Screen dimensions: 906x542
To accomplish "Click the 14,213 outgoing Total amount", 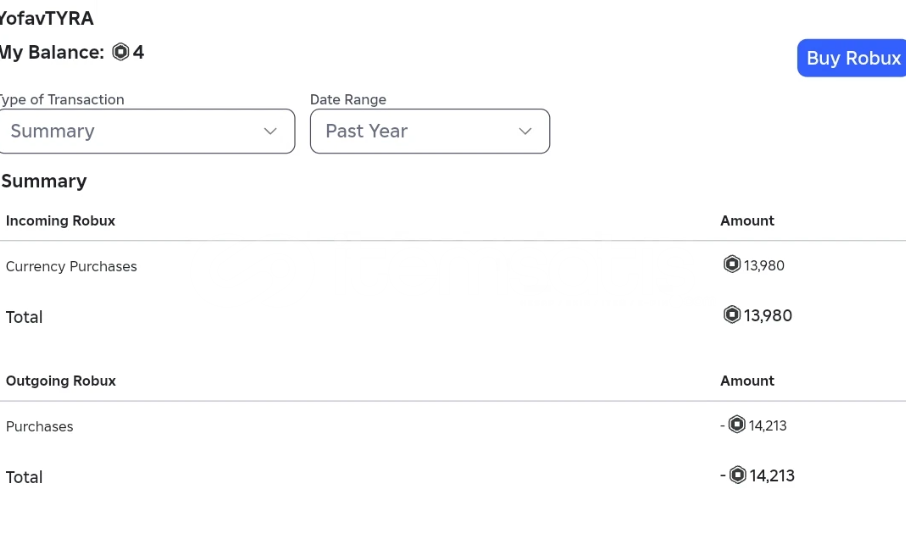I will [x=772, y=476].
